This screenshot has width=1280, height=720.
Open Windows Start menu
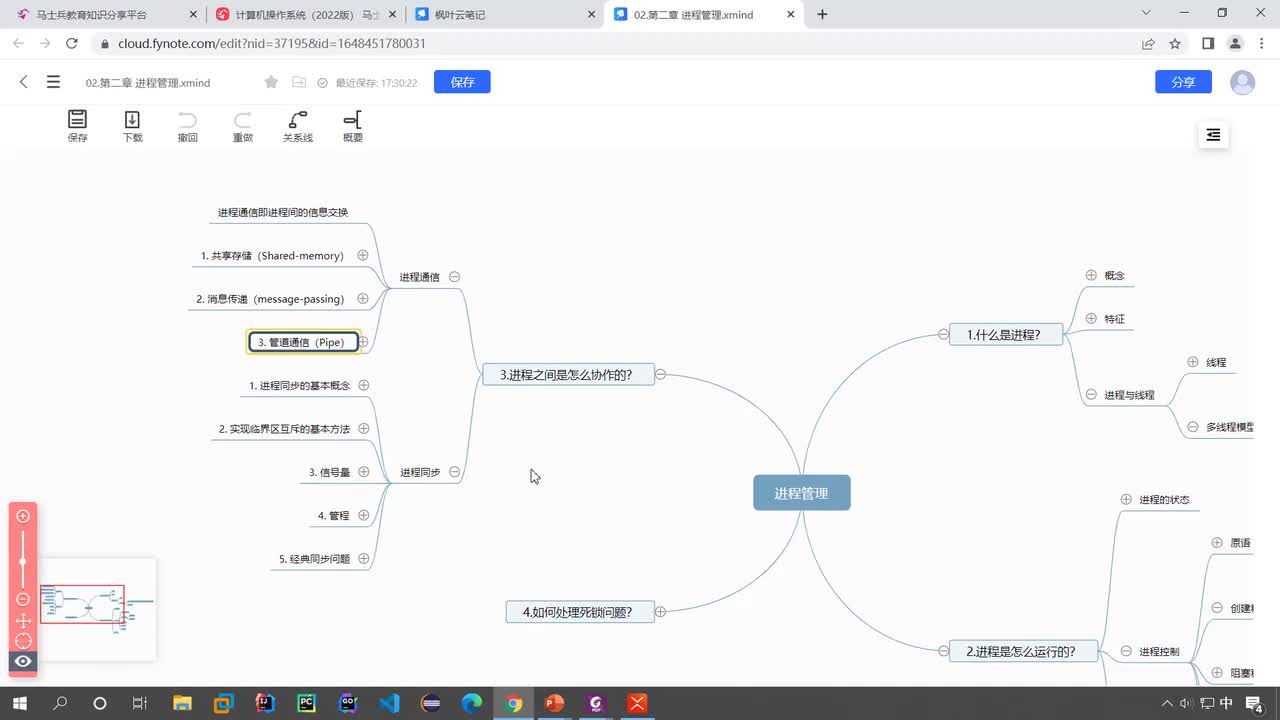(19, 703)
